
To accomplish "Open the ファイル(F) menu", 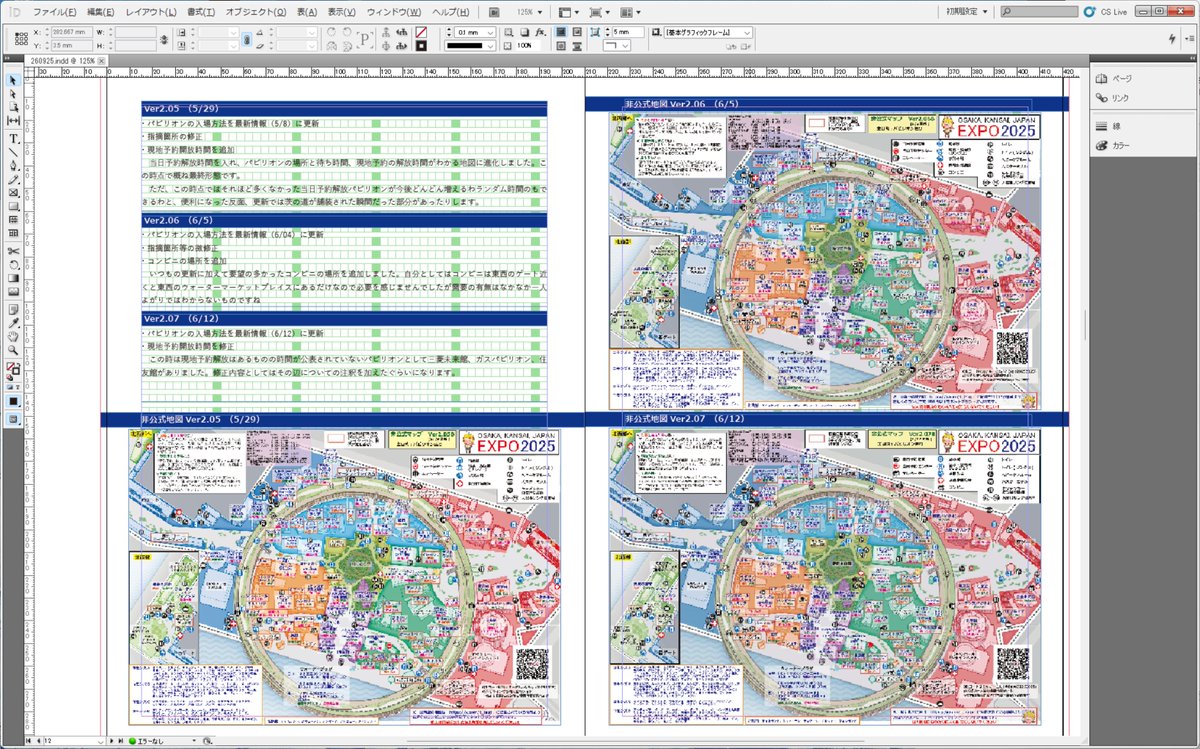I will pos(54,11).
